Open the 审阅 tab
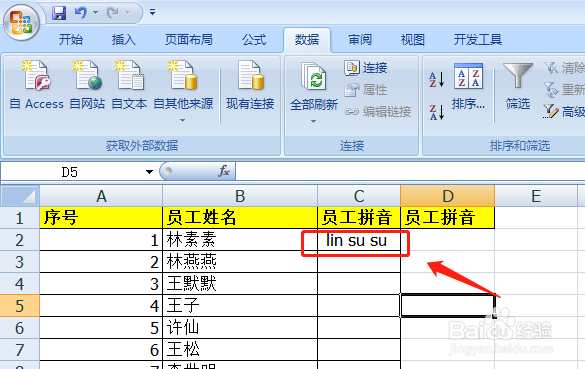Image resolution: width=585 pixels, height=369 pixels. point(360,39)
